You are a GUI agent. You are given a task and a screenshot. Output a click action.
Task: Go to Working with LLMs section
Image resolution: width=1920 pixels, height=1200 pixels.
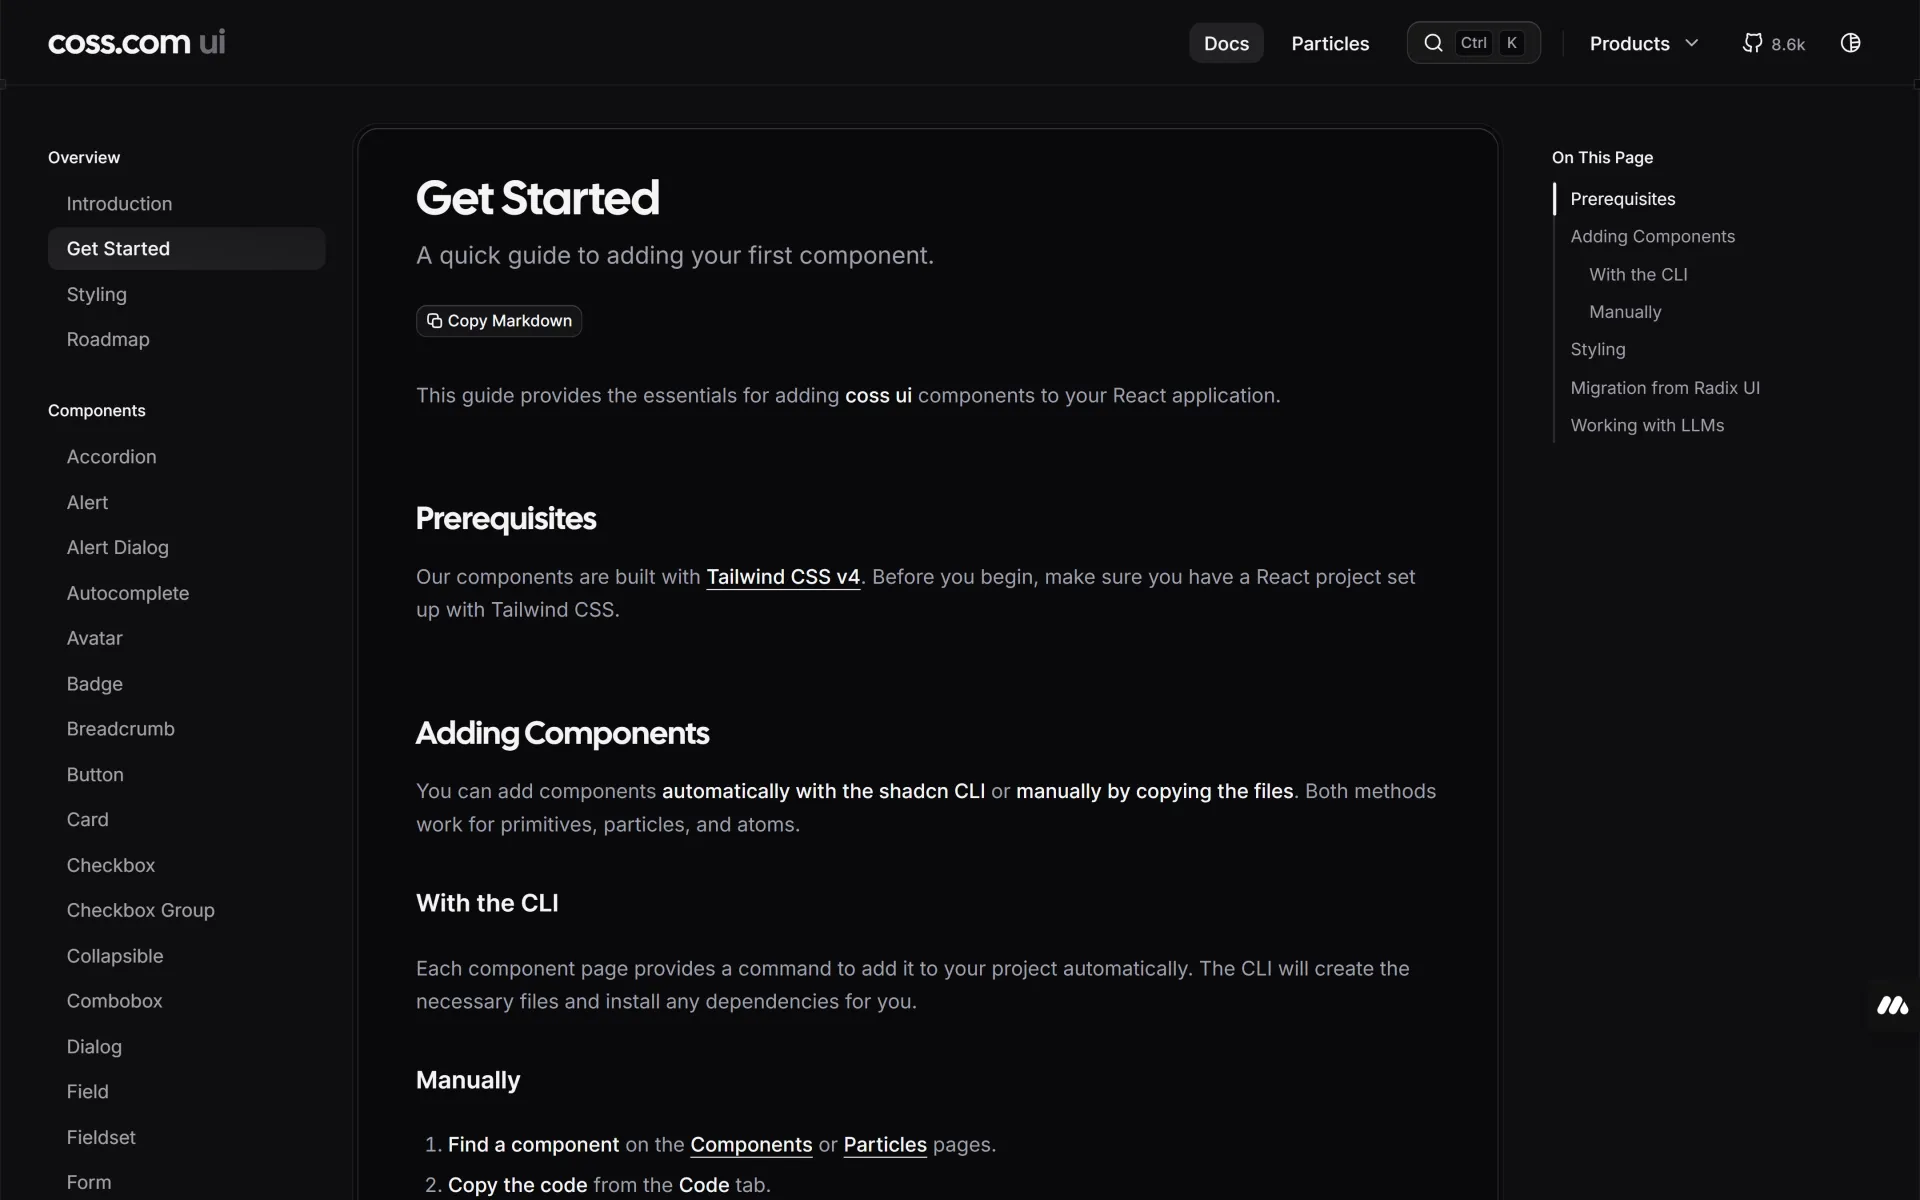tap(1647, 426)
